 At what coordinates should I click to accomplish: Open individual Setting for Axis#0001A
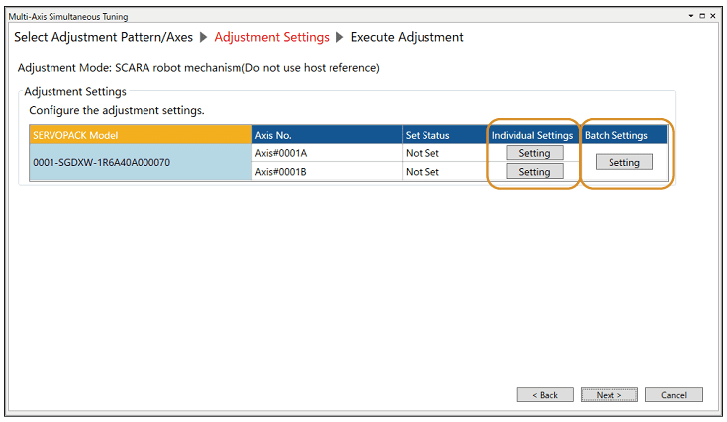(x=534, y=153)
